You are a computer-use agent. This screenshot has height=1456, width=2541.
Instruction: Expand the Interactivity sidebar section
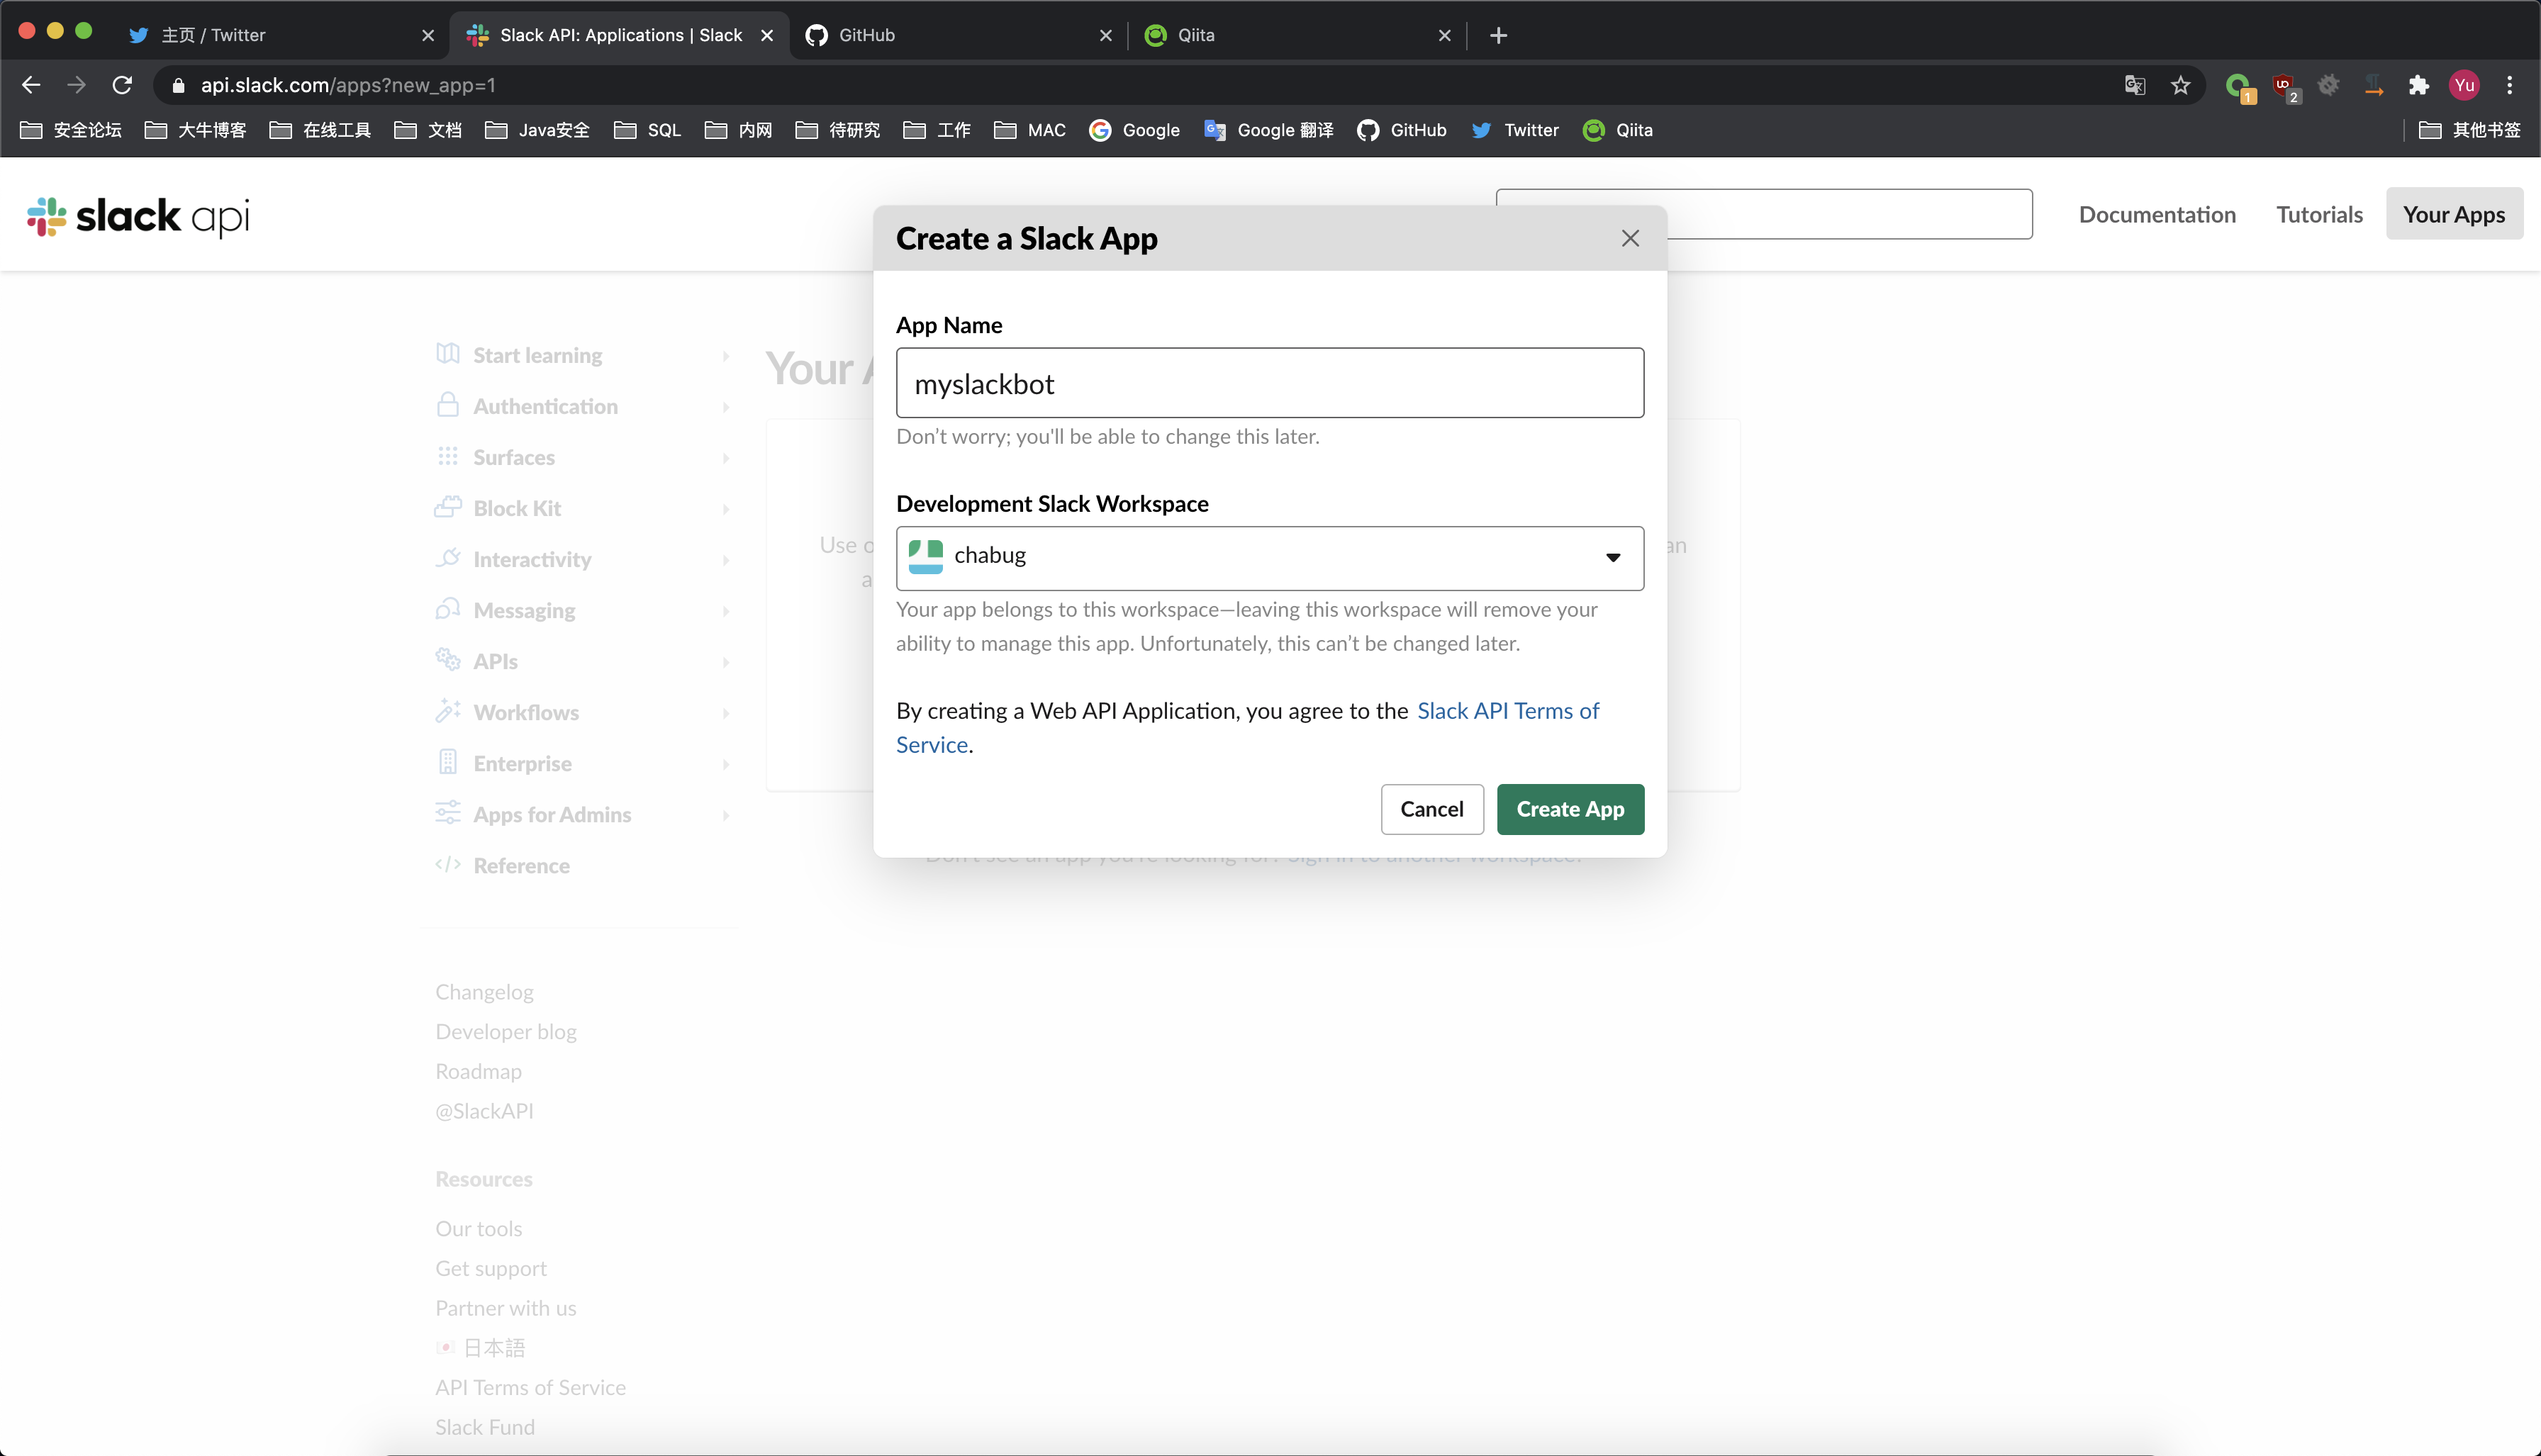(583, 559)
